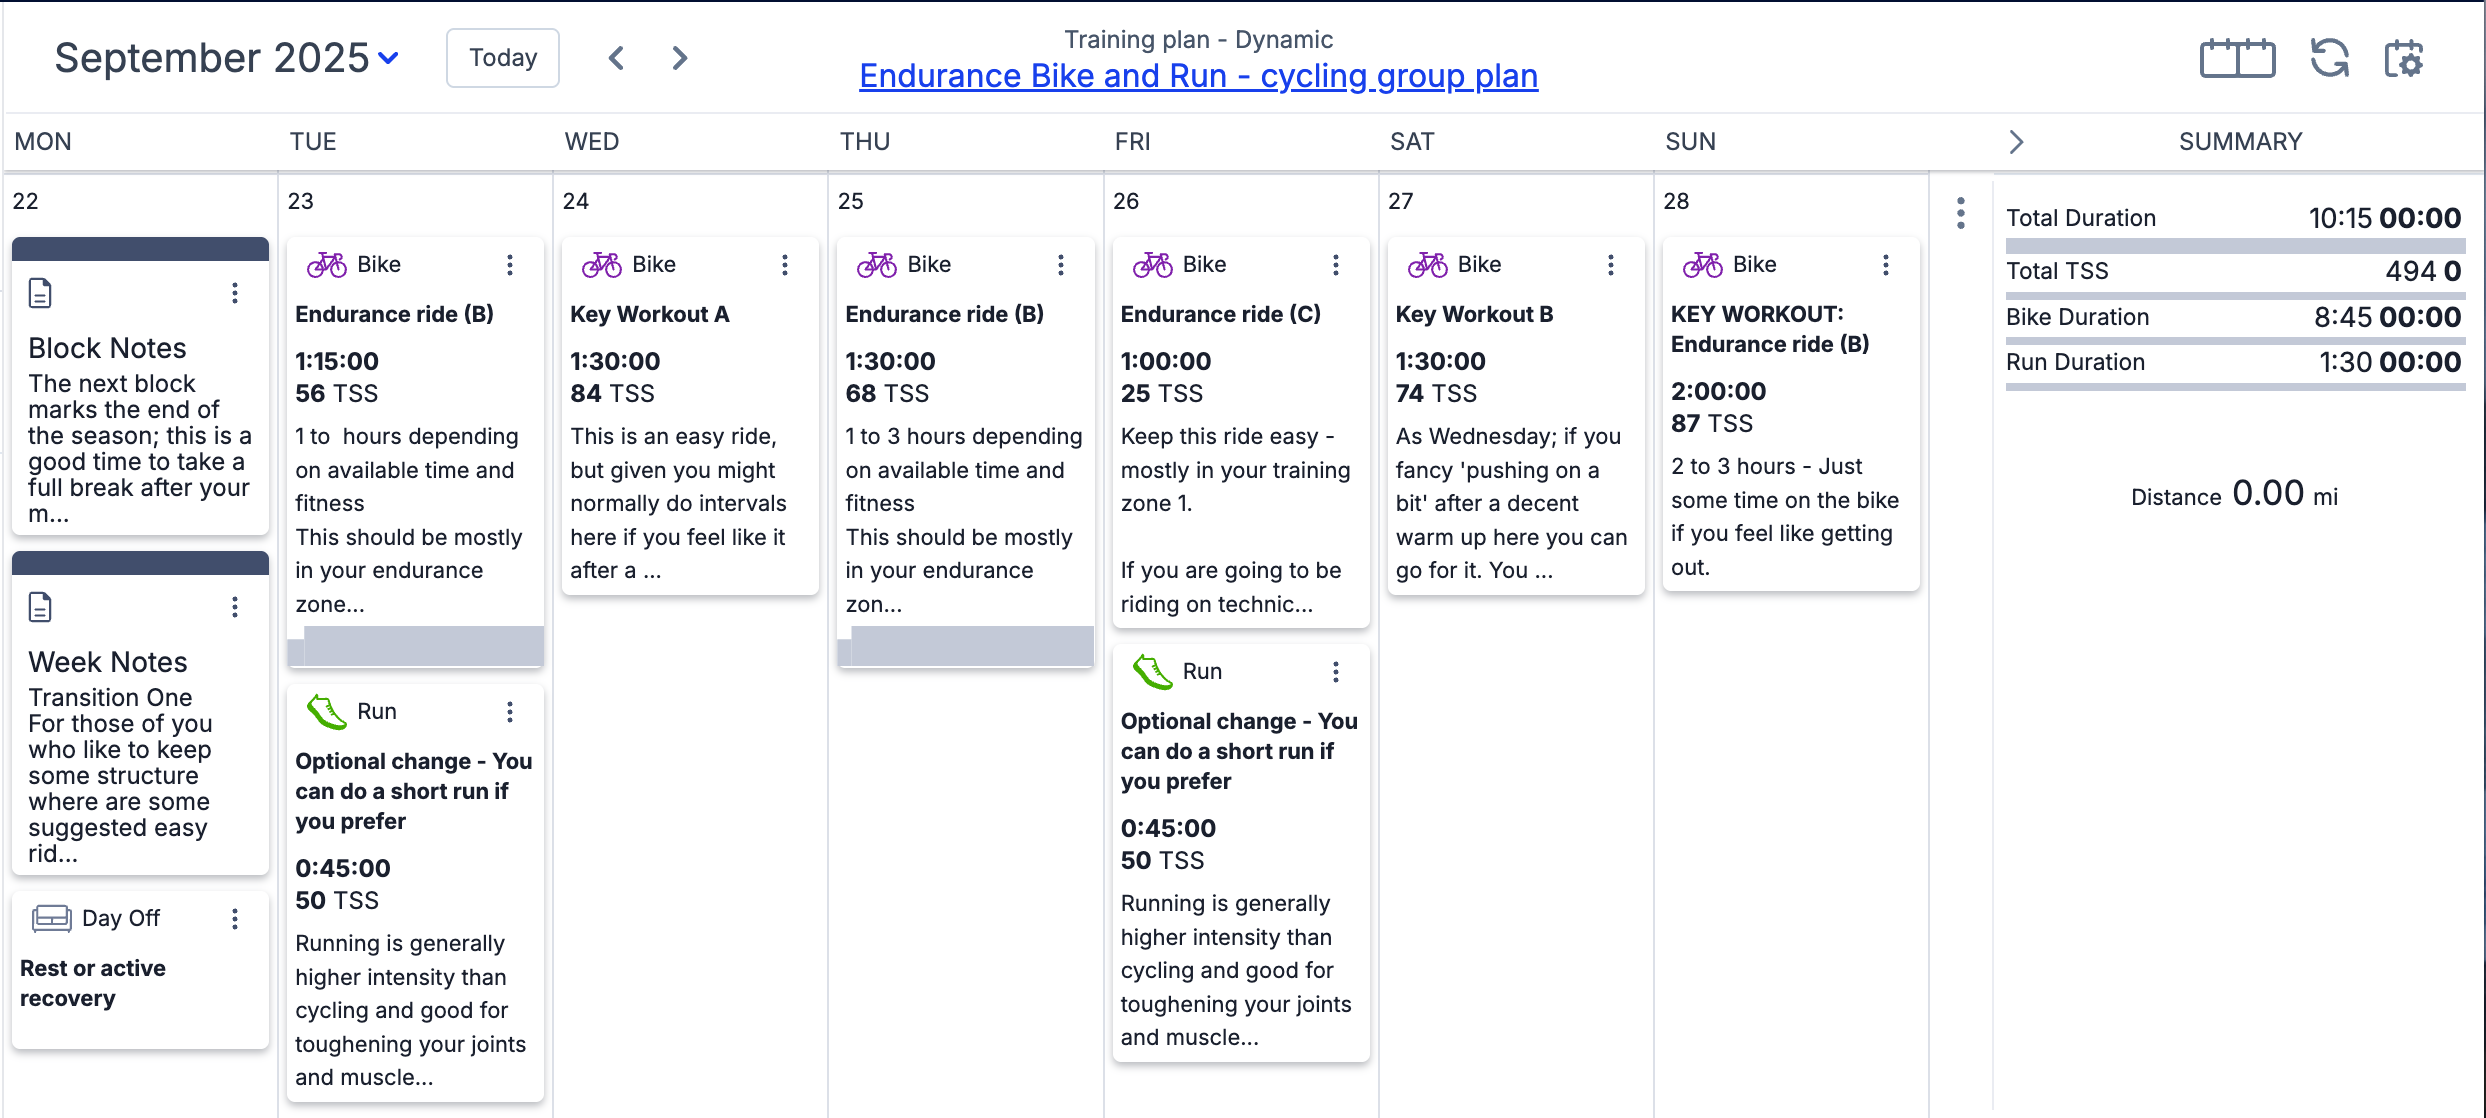
Task: Click the Day Off bed icon
Action: [51, 918]
